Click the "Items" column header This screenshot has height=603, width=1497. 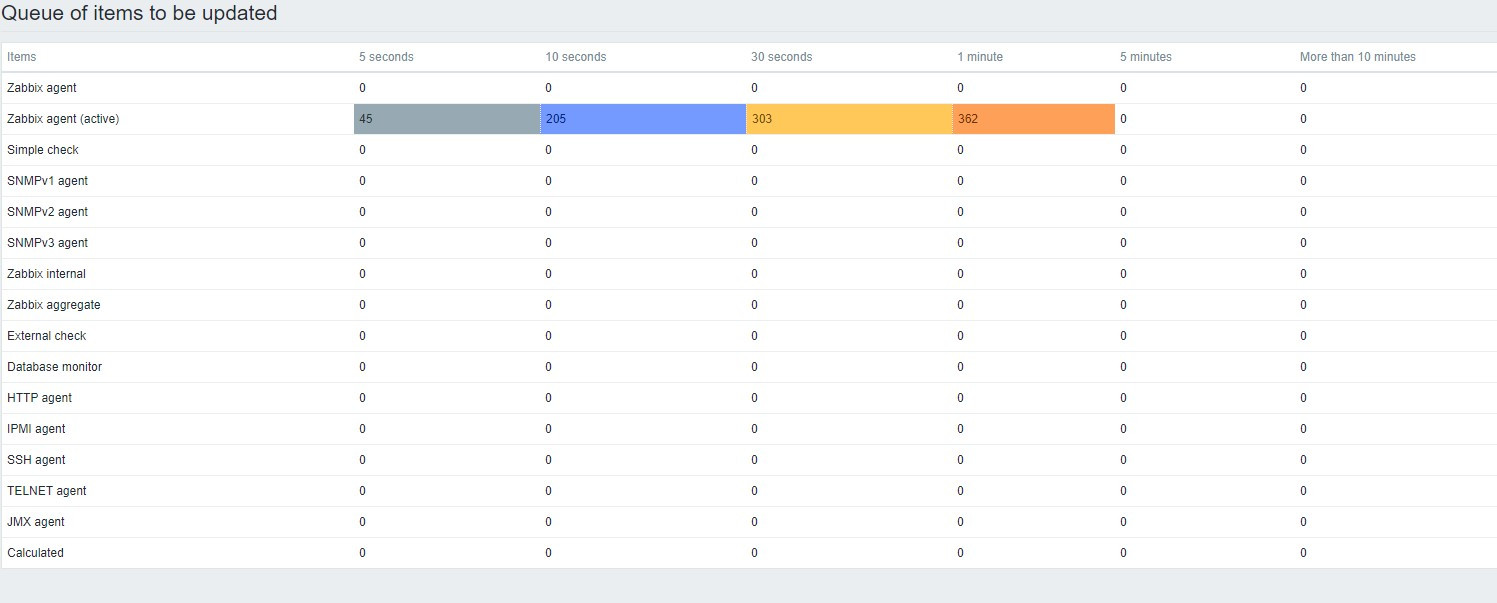(22, 57)
